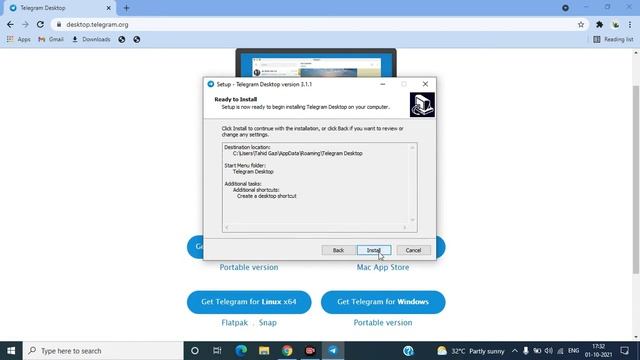
Task: Click the Chrome media control circle icon
Action: pyautogui.click(x=565, y=8)
